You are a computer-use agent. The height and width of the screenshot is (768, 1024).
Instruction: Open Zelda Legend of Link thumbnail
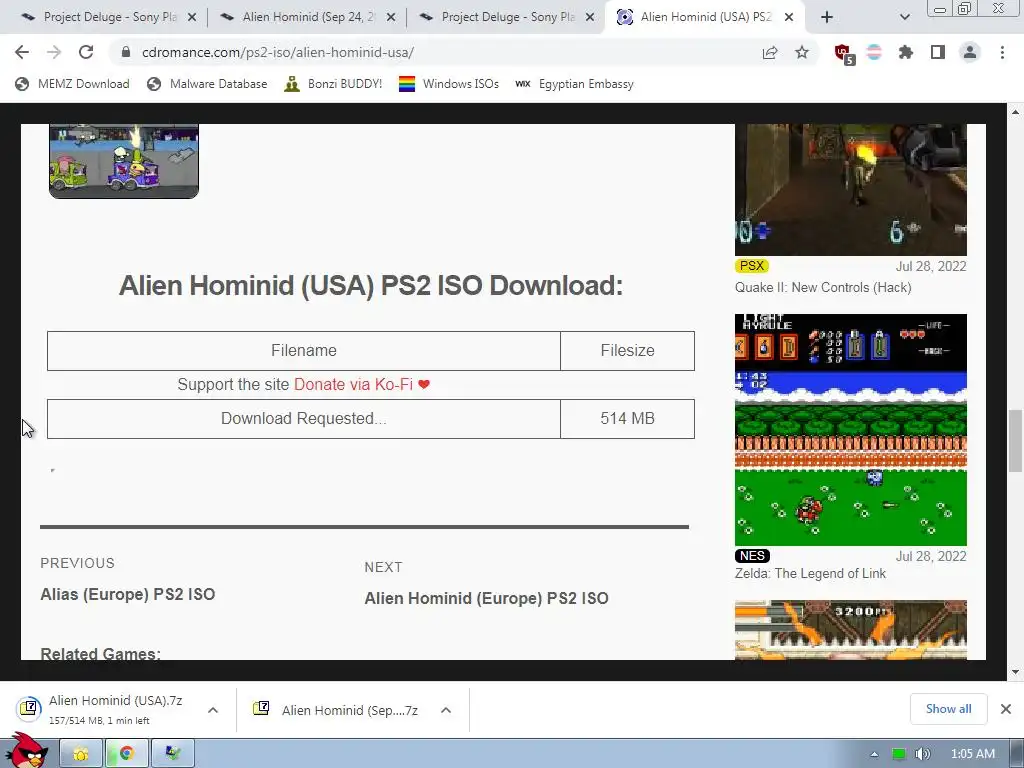(850, 430)
